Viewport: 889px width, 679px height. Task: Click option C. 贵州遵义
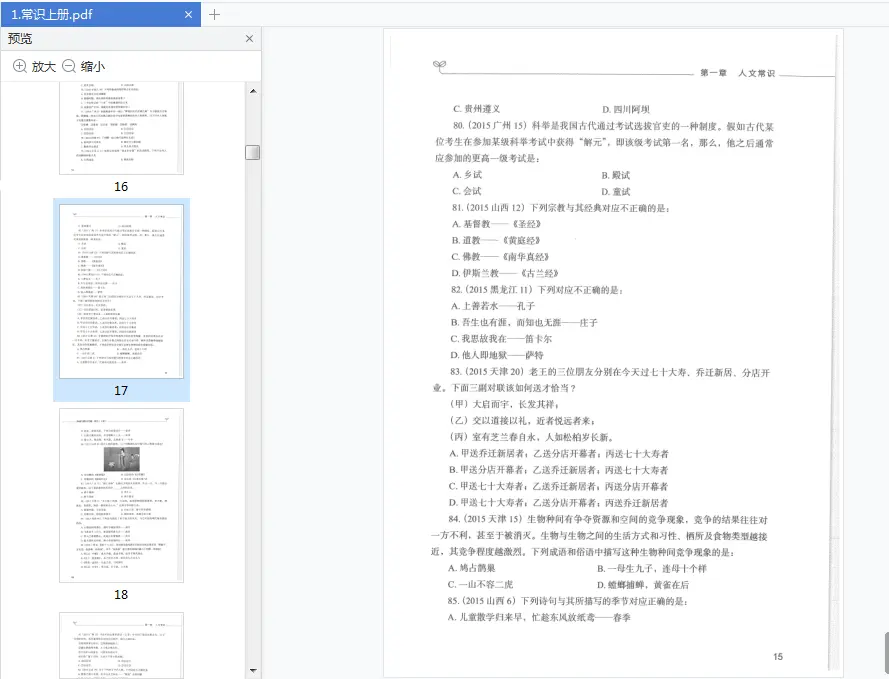click(476, 109)
